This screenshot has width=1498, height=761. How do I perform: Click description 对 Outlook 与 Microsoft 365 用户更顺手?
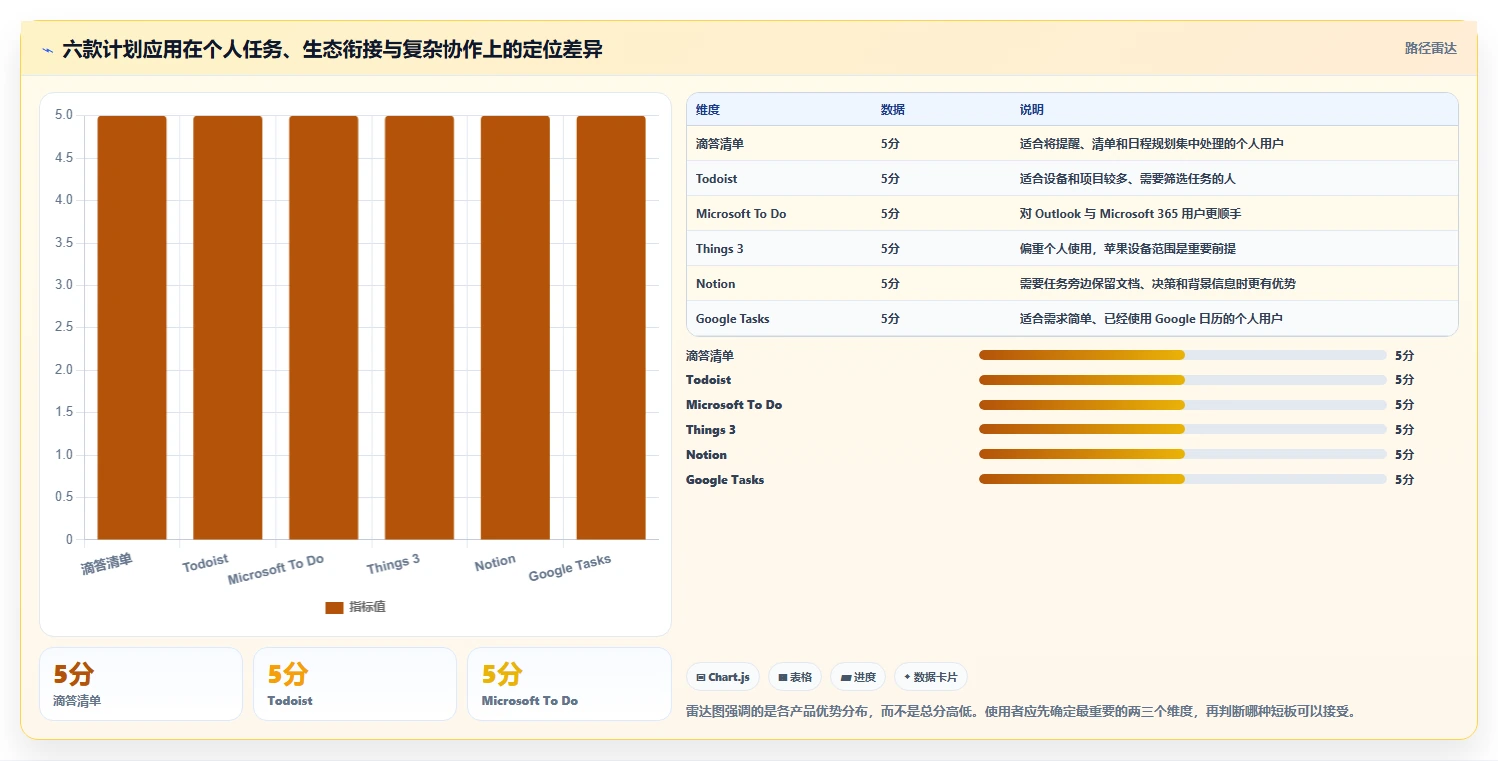pos(1131,214)
